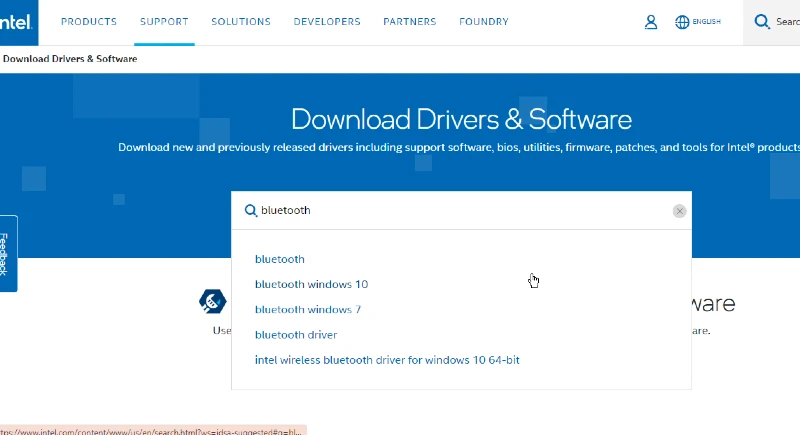
Task: Click the Download Drivers & Software breadcrumb
Action: (70, 59)
